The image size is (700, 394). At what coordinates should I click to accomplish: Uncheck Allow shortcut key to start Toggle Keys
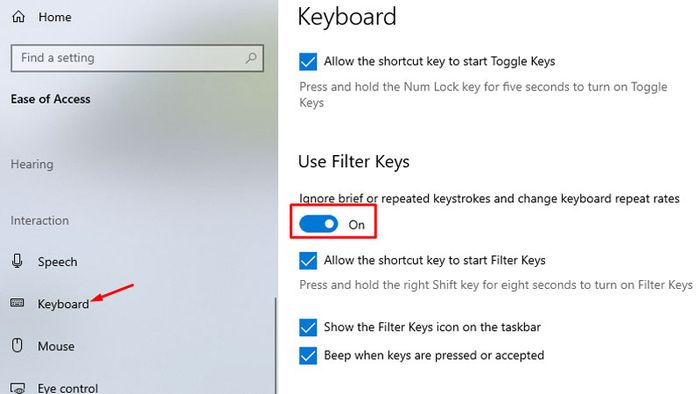coord(308,62)
